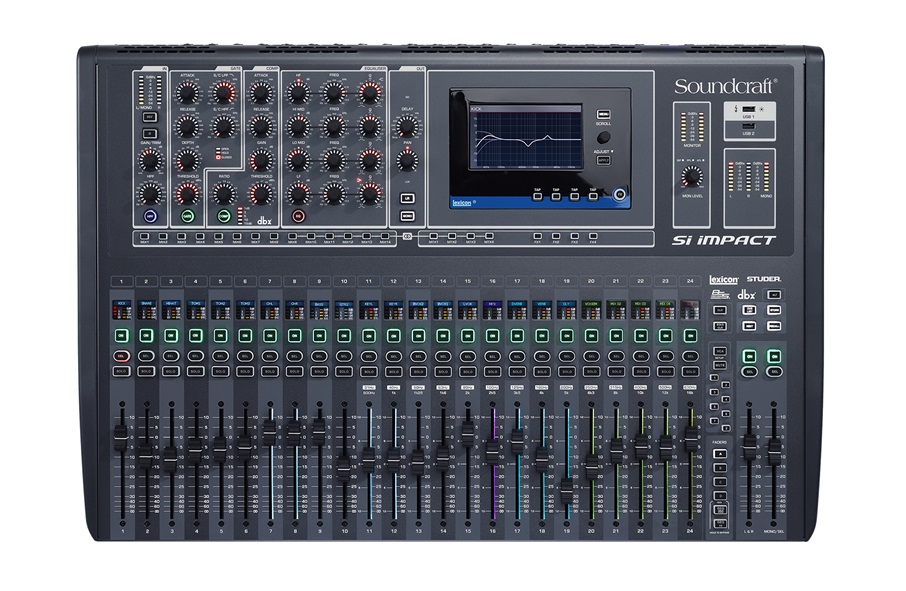The width and height of the screenshot is (906, 591).
Task: Open the MENU button near the dbx logo
Action: (774, 326)
